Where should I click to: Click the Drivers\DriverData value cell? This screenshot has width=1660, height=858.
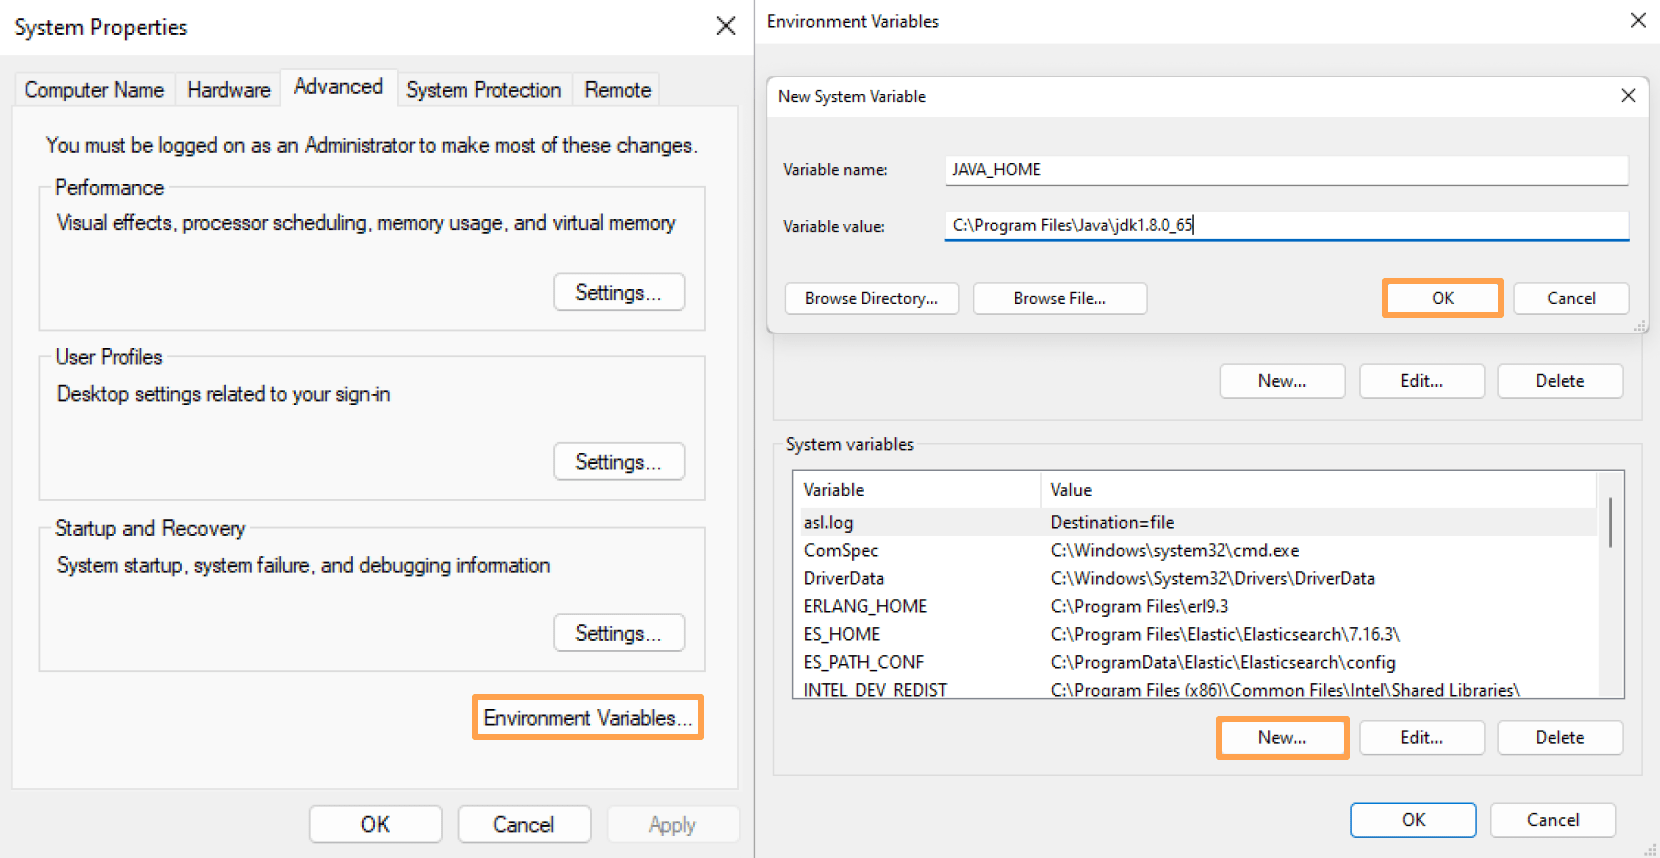(1212, 578)
